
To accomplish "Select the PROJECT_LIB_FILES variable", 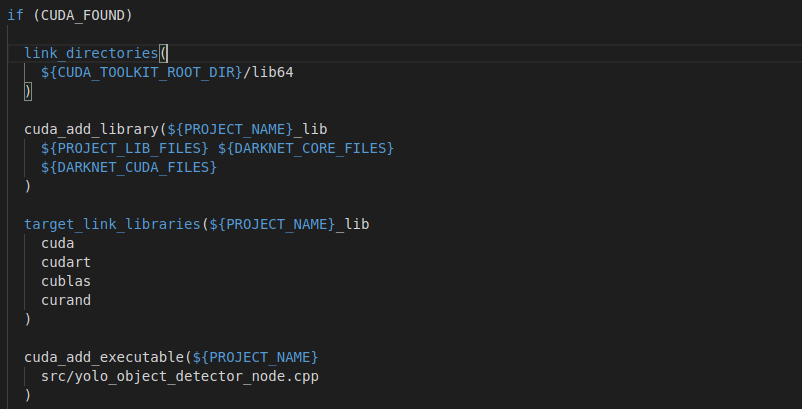I will (125, 148).
